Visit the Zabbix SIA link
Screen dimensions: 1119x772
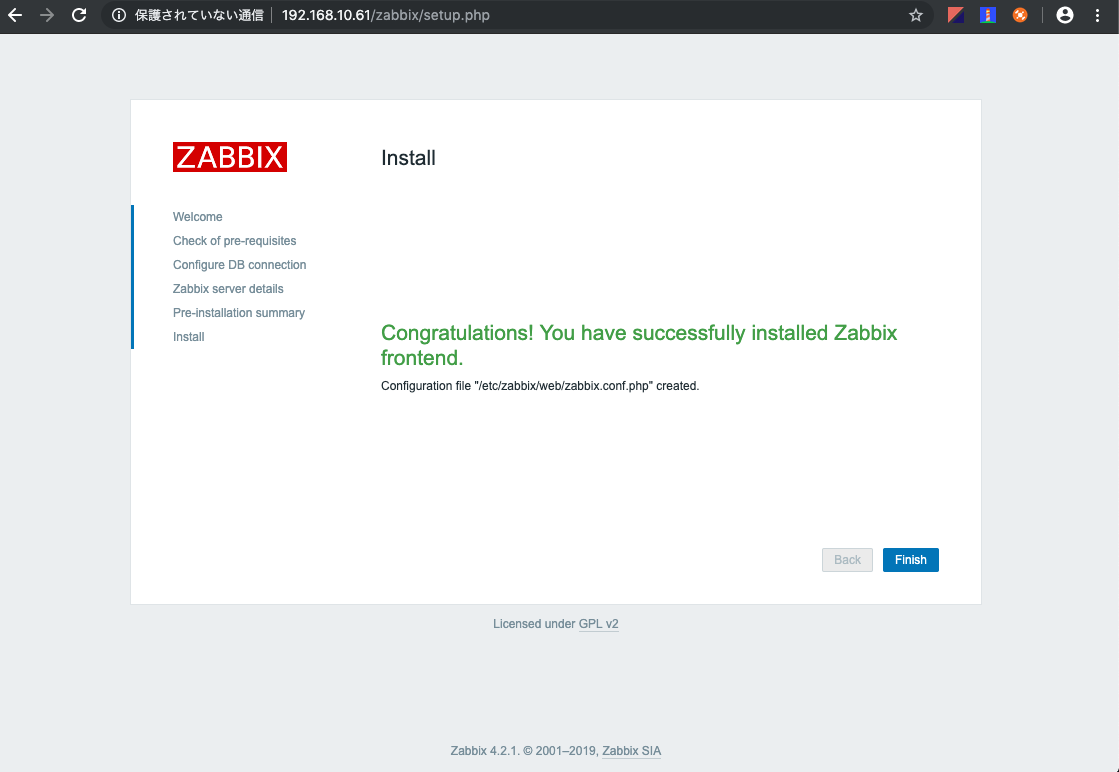631,750
